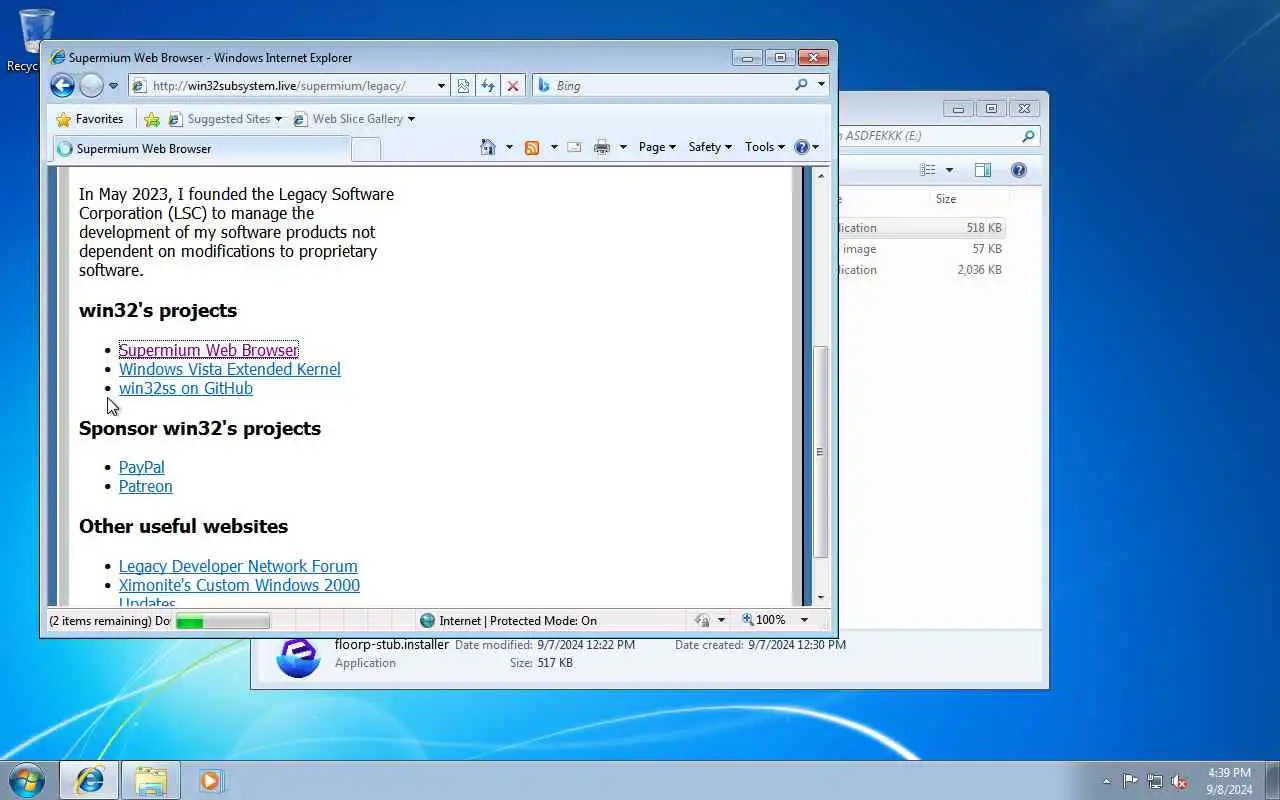Click the PayPal sponsor link
The height and width of the screenshot is (800, 1280).
tap(142, 467)
